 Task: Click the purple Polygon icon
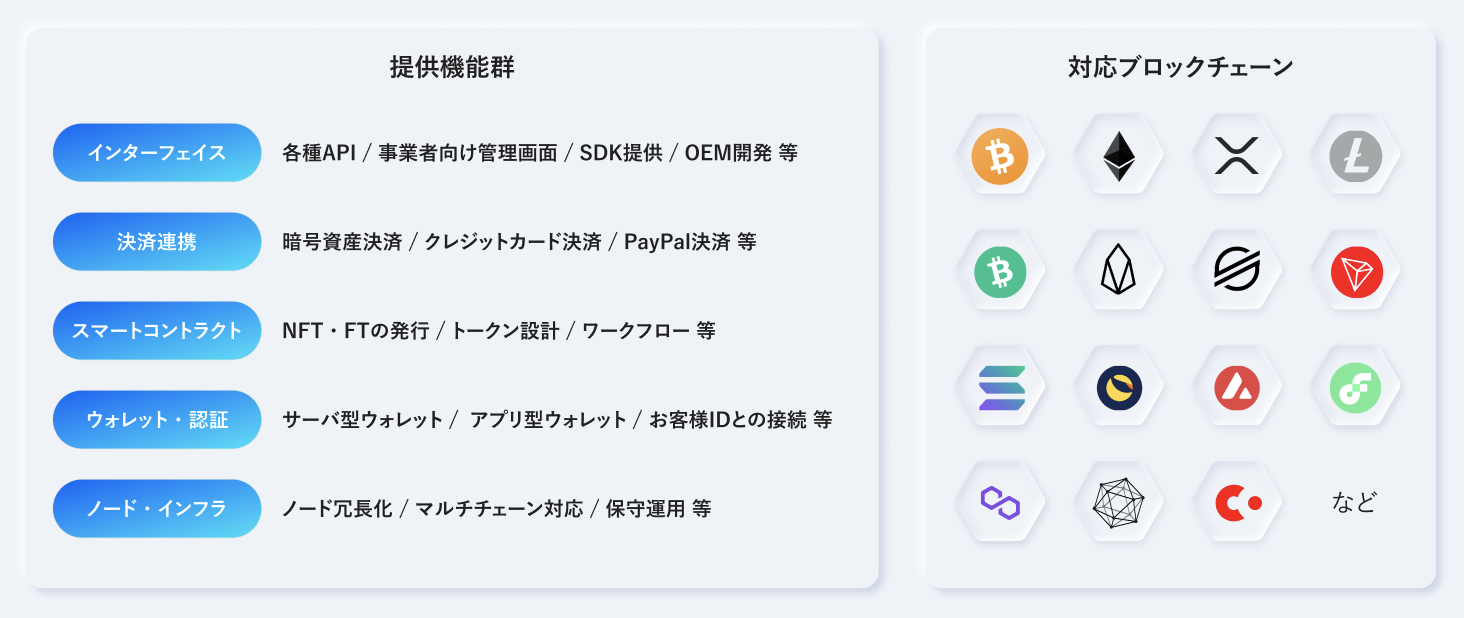999,502
